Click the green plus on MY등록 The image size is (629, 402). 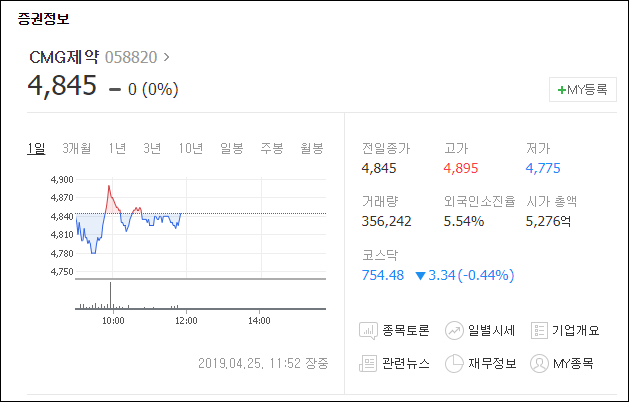(x=562, y=90)
